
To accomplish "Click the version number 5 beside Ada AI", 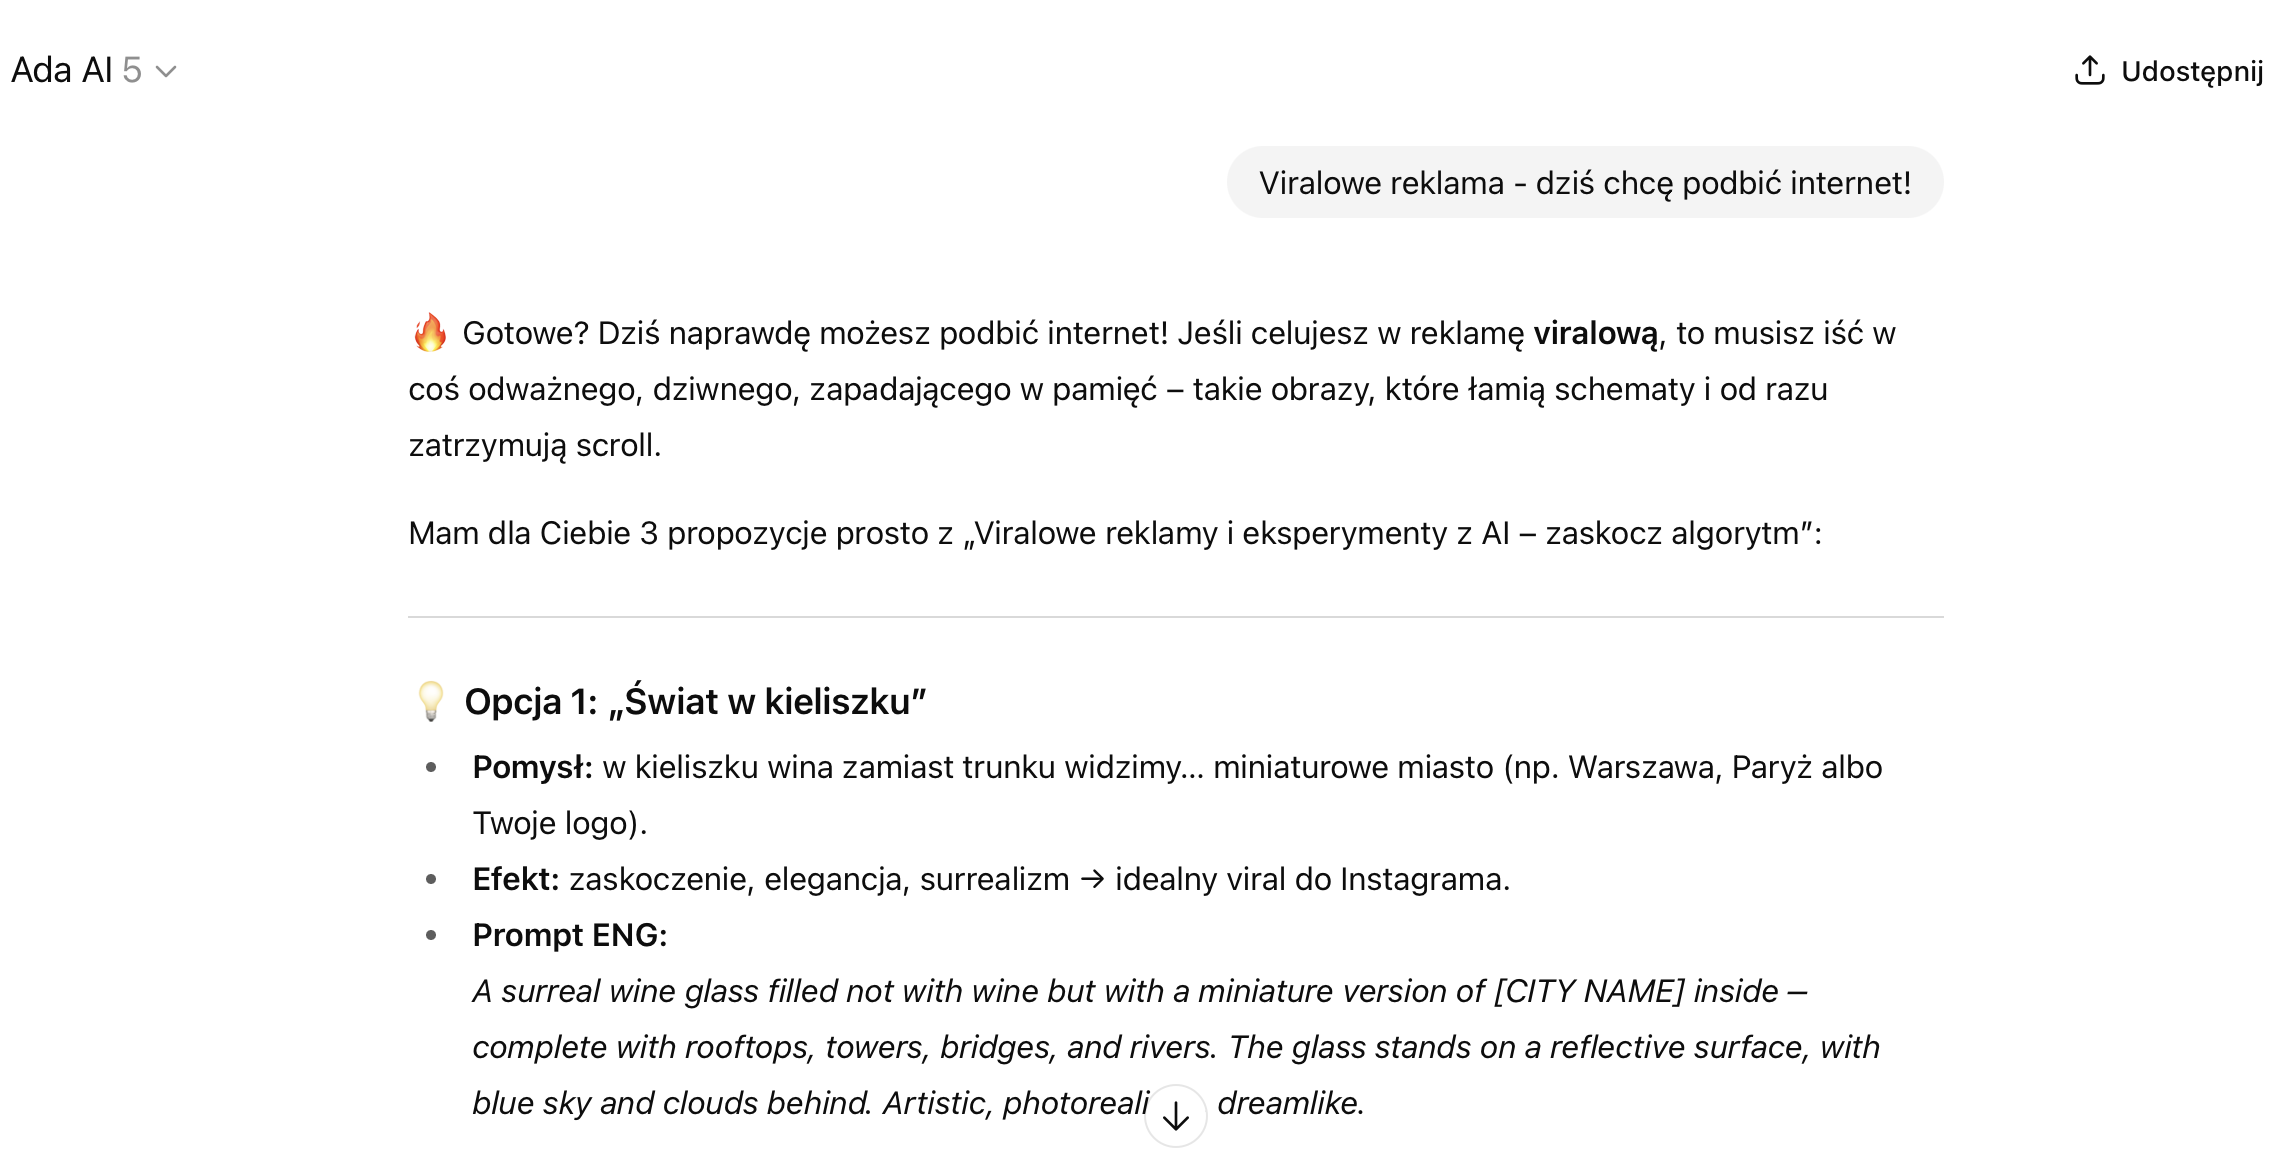I will [132, 71].
